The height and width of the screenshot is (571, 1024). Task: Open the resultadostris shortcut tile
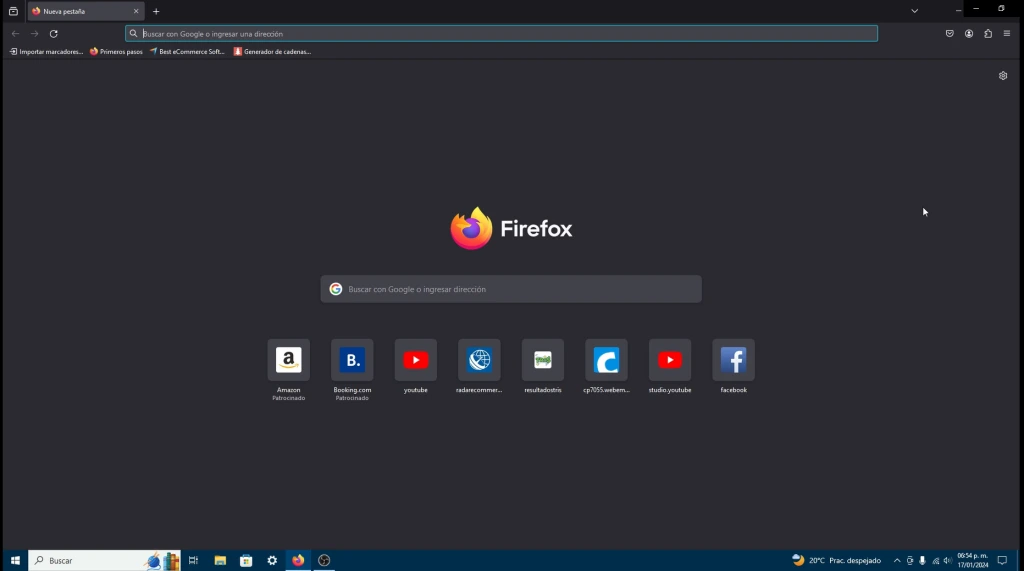[x=543, y=360]
